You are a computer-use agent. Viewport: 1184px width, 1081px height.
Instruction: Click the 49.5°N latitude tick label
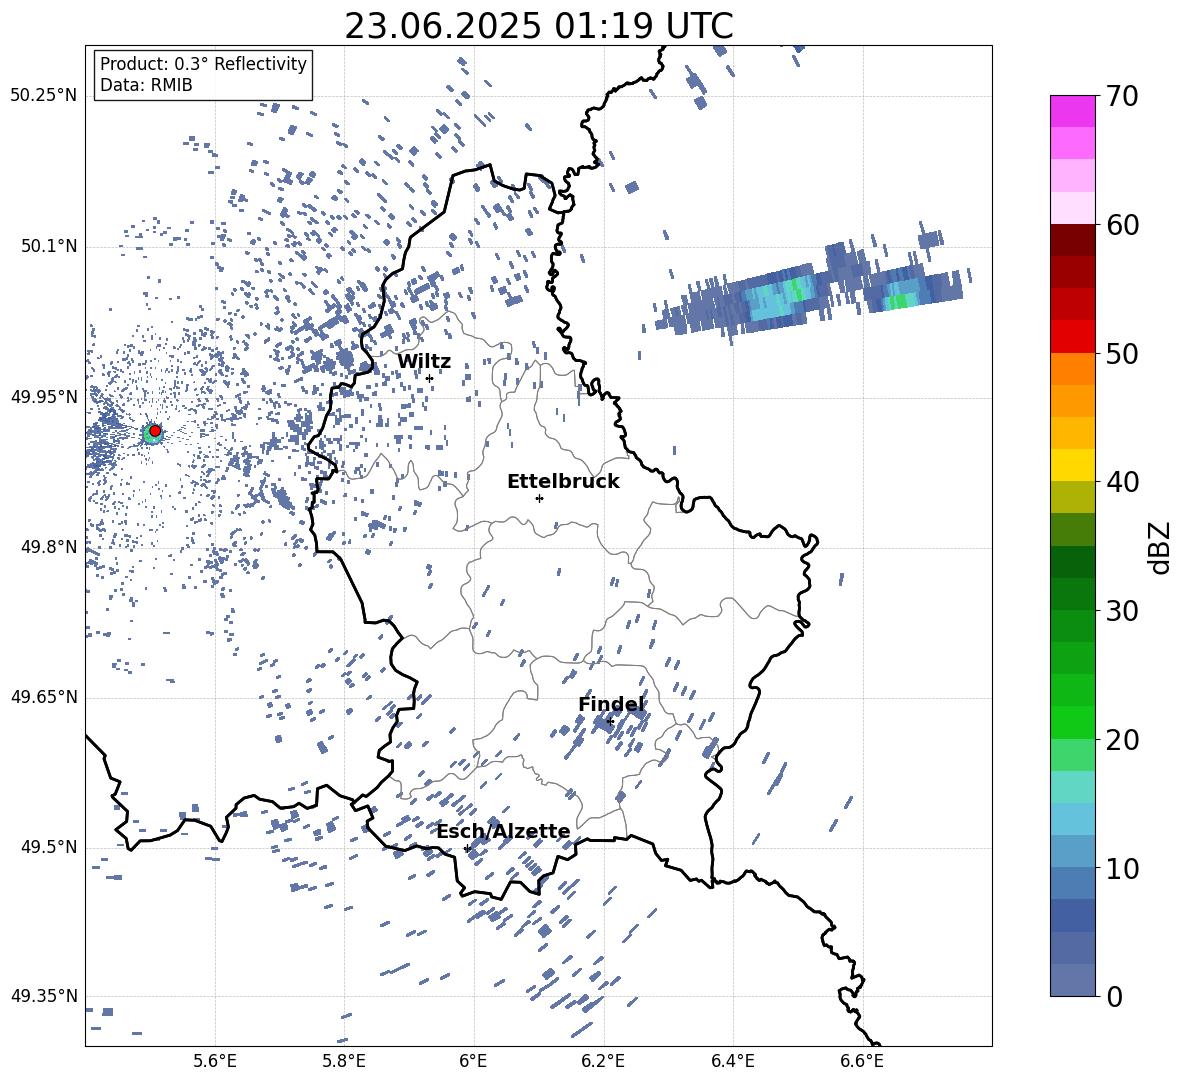point(50,847)
